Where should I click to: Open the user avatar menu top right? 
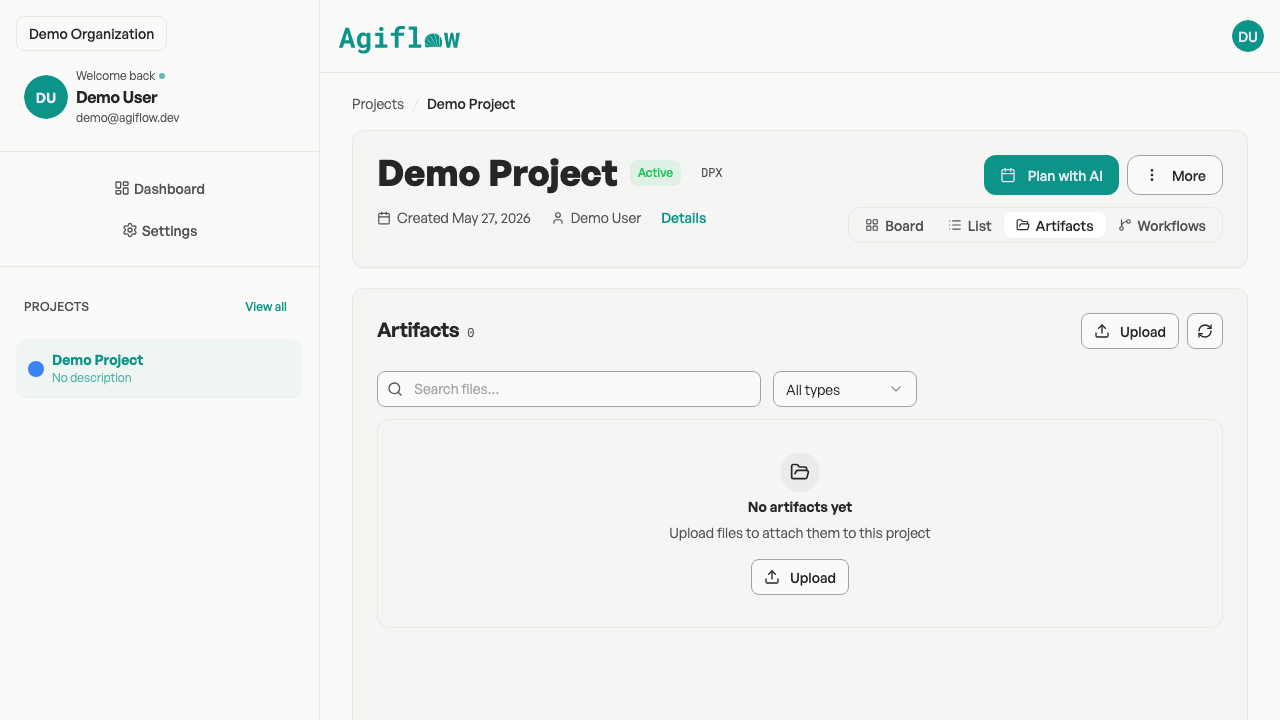point(1248,36)
